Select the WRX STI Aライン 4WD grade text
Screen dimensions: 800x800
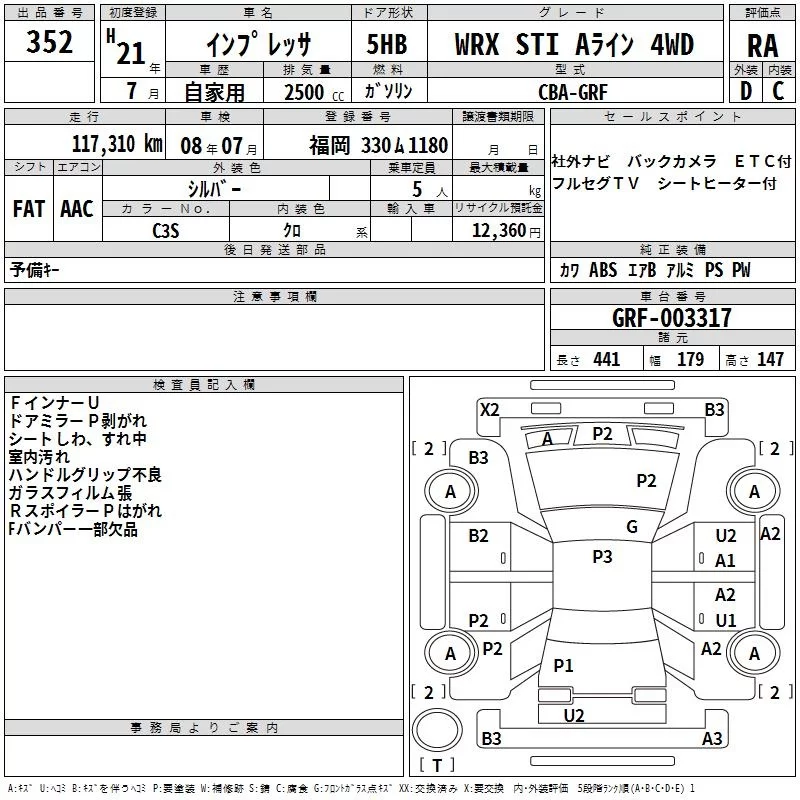(x=573, y=45)
